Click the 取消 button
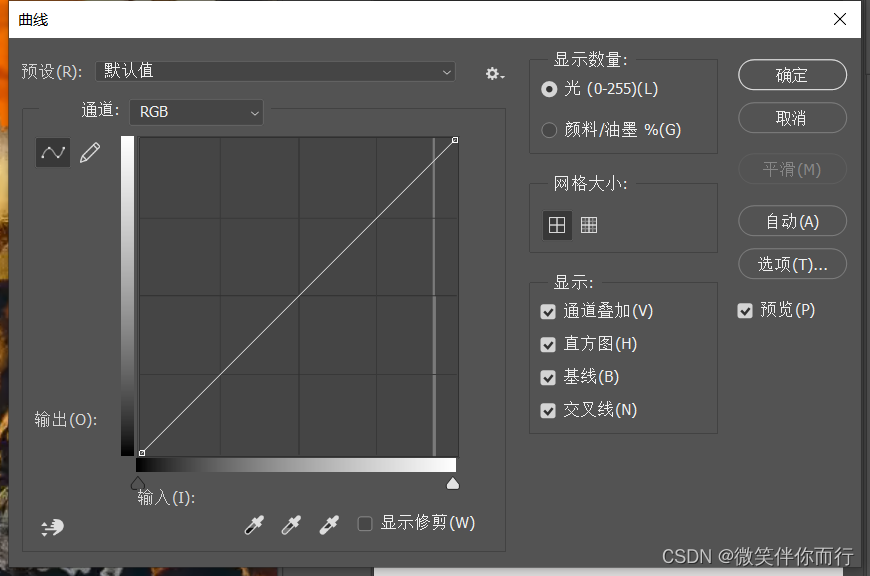870x576 pixels. point(792,118)
